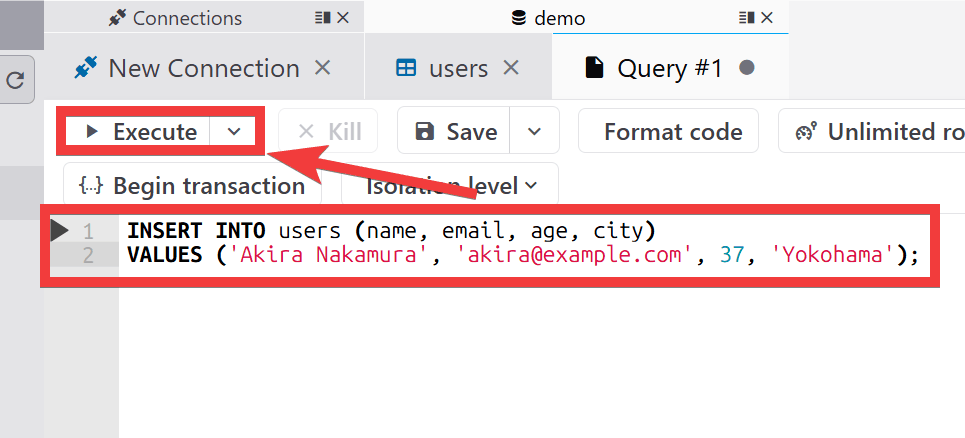Image resolution: width=965 pixels, height=438 pixels.
Task: Close the New Connection tab
Action: tap(322, 67)
